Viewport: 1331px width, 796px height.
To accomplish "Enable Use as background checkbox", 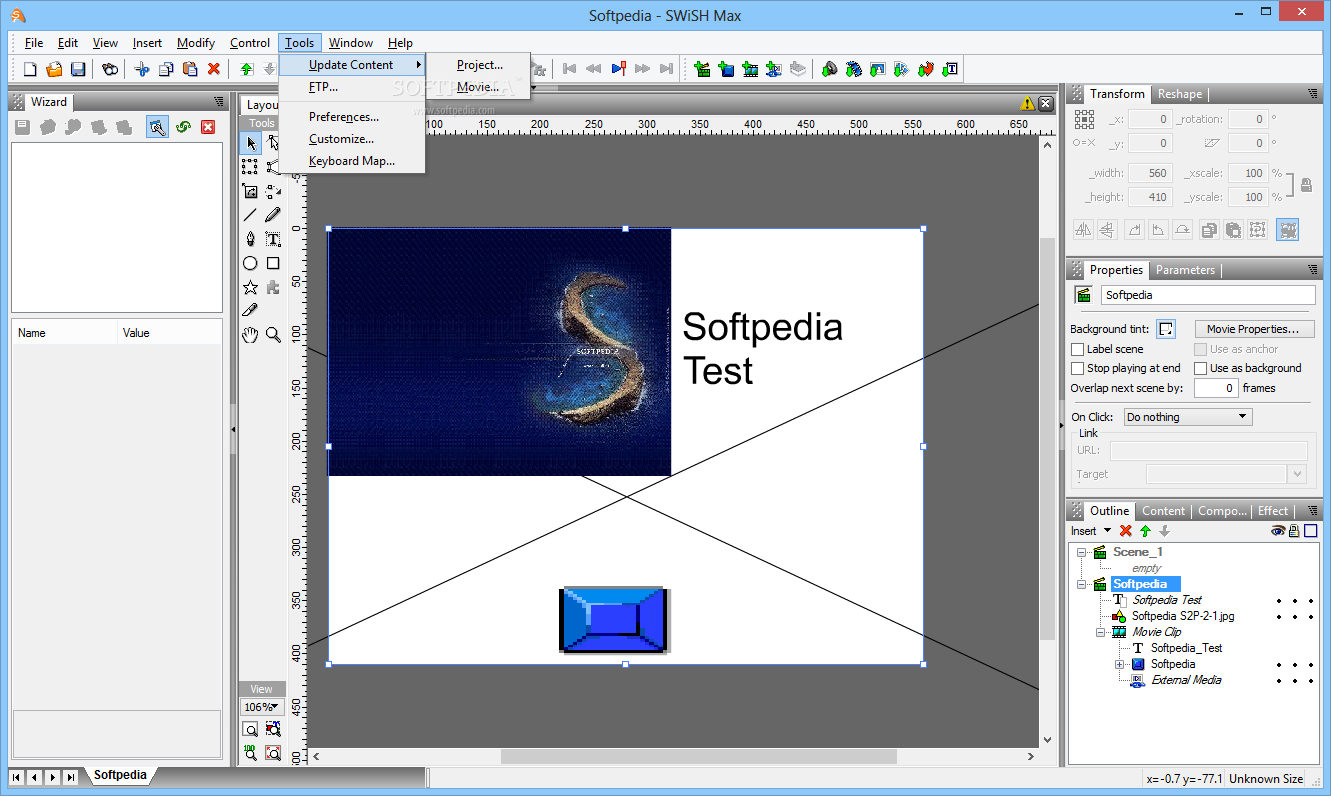I will (x=1200, y=368).
